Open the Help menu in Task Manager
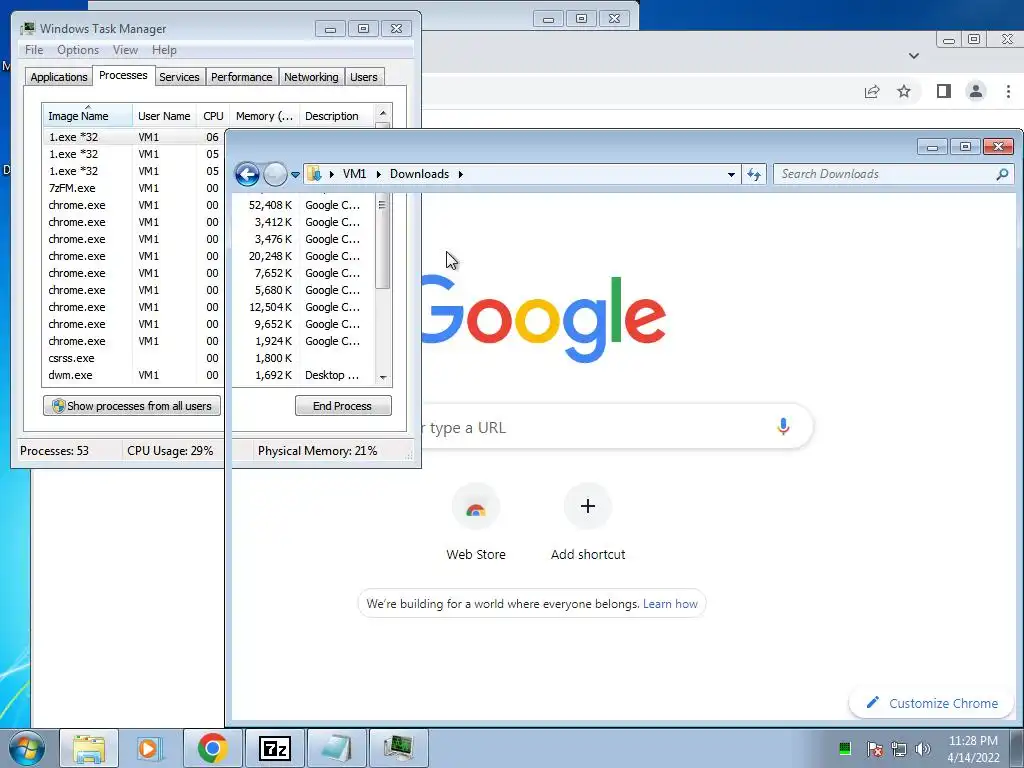Screen dimensions: 1024x768 click(x=164, y=50)
